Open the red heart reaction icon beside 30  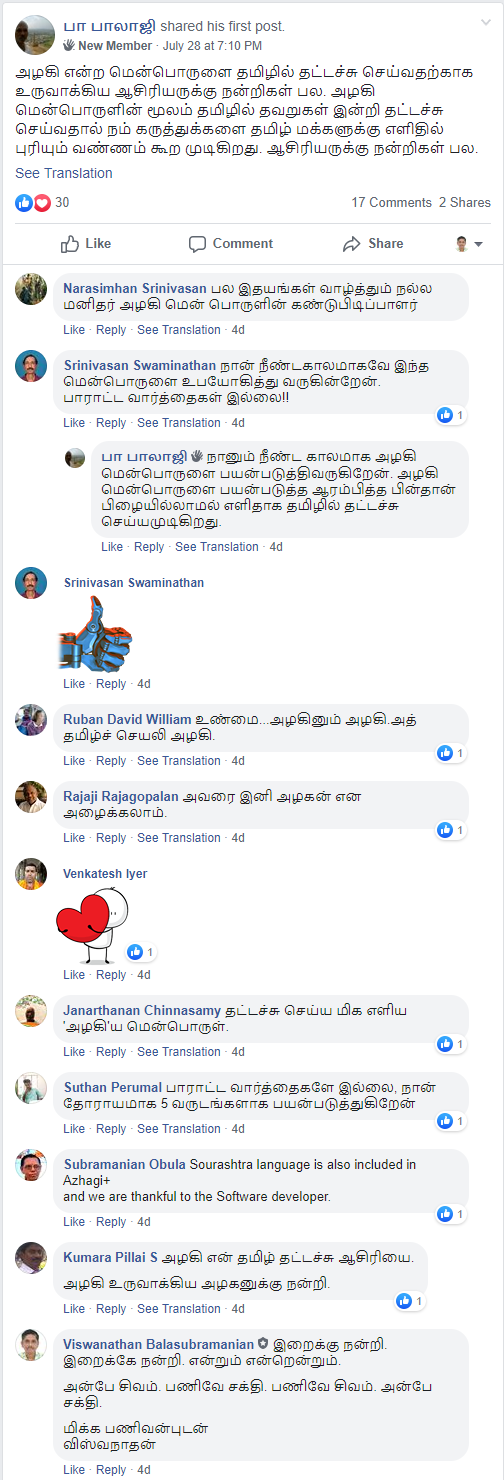[x=42, y=202]
